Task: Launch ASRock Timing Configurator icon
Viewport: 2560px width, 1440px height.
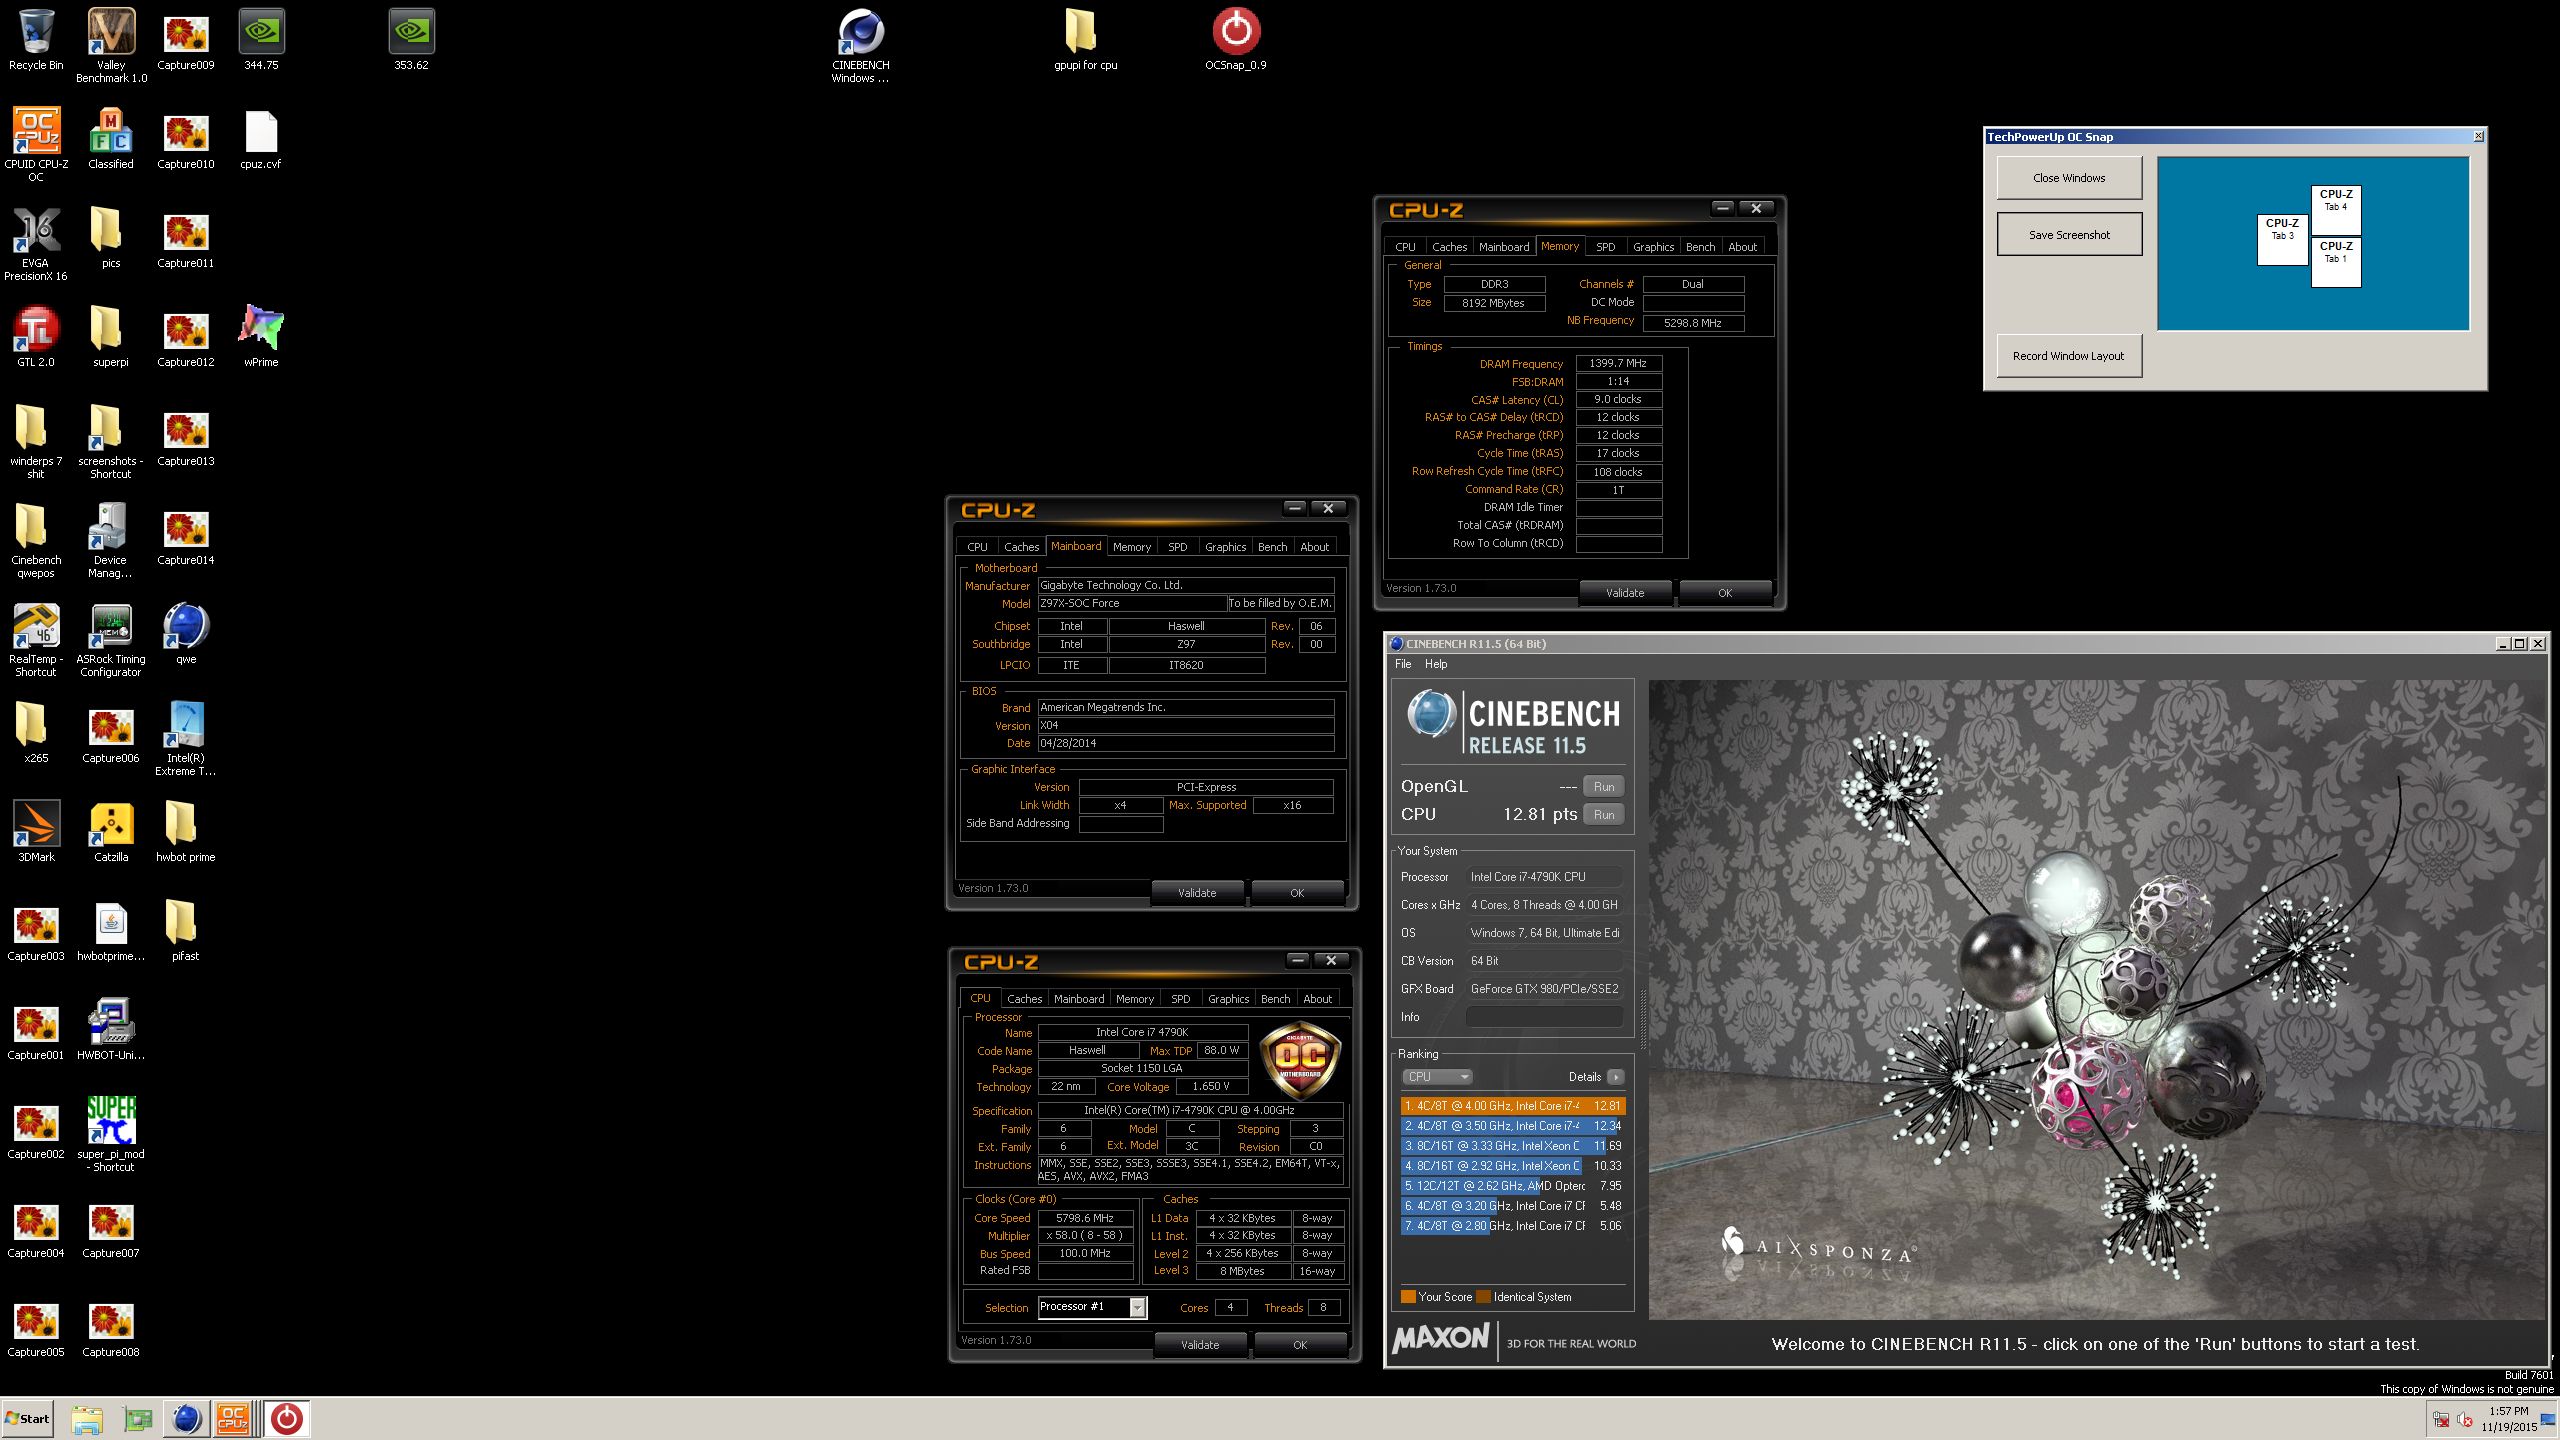Action: point(111,640)
